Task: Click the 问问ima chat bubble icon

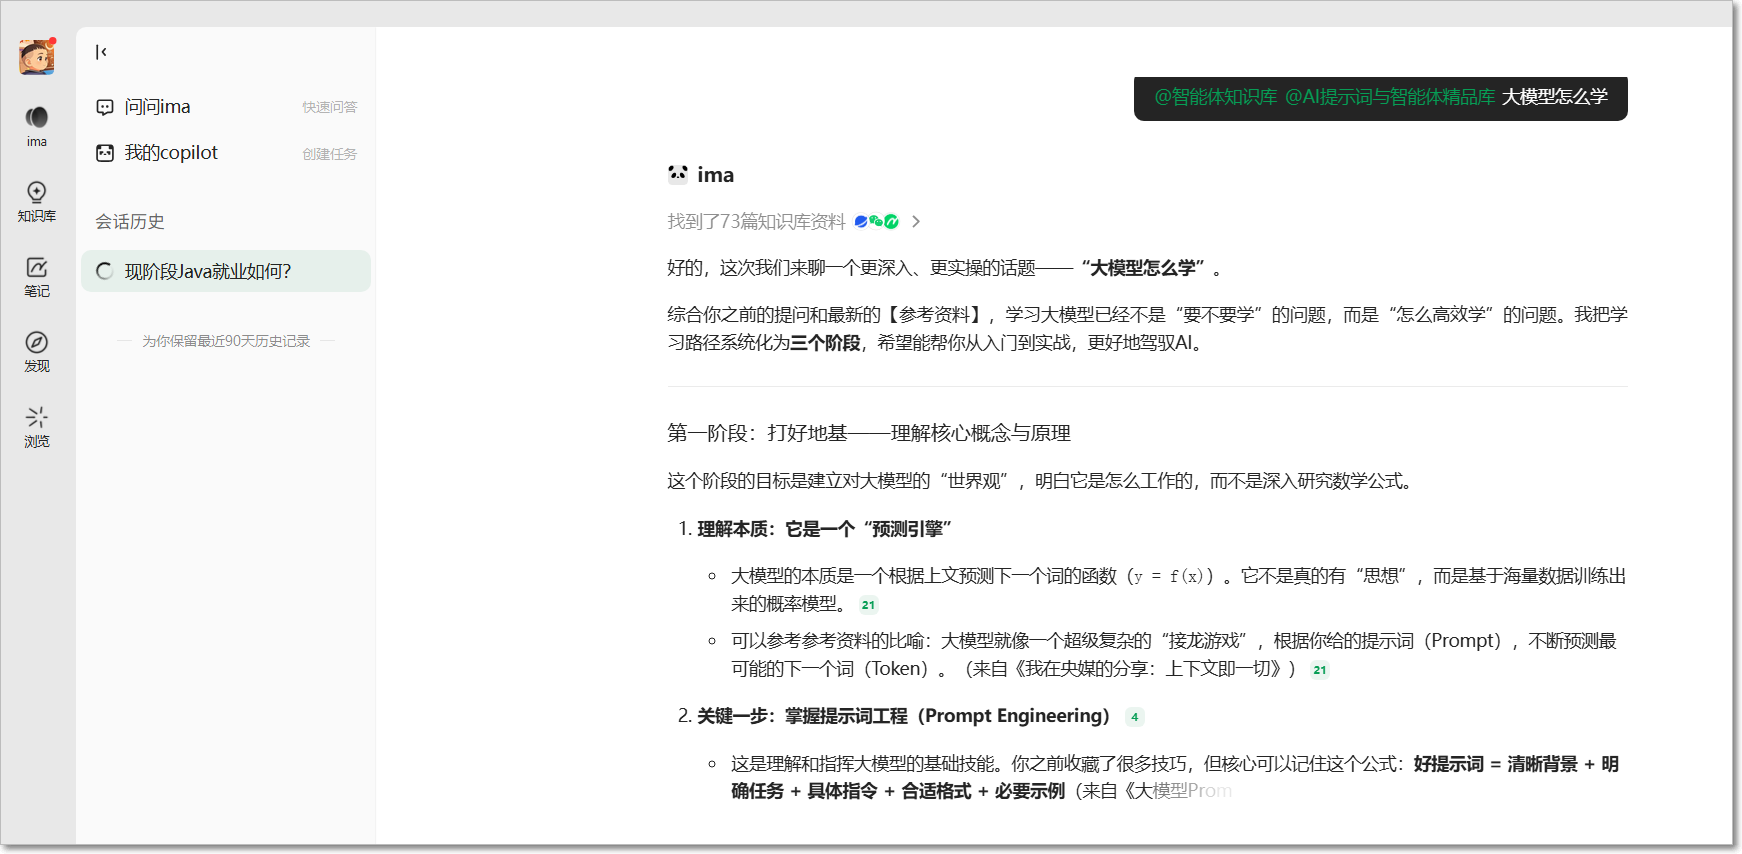Action: coord(105,107)
